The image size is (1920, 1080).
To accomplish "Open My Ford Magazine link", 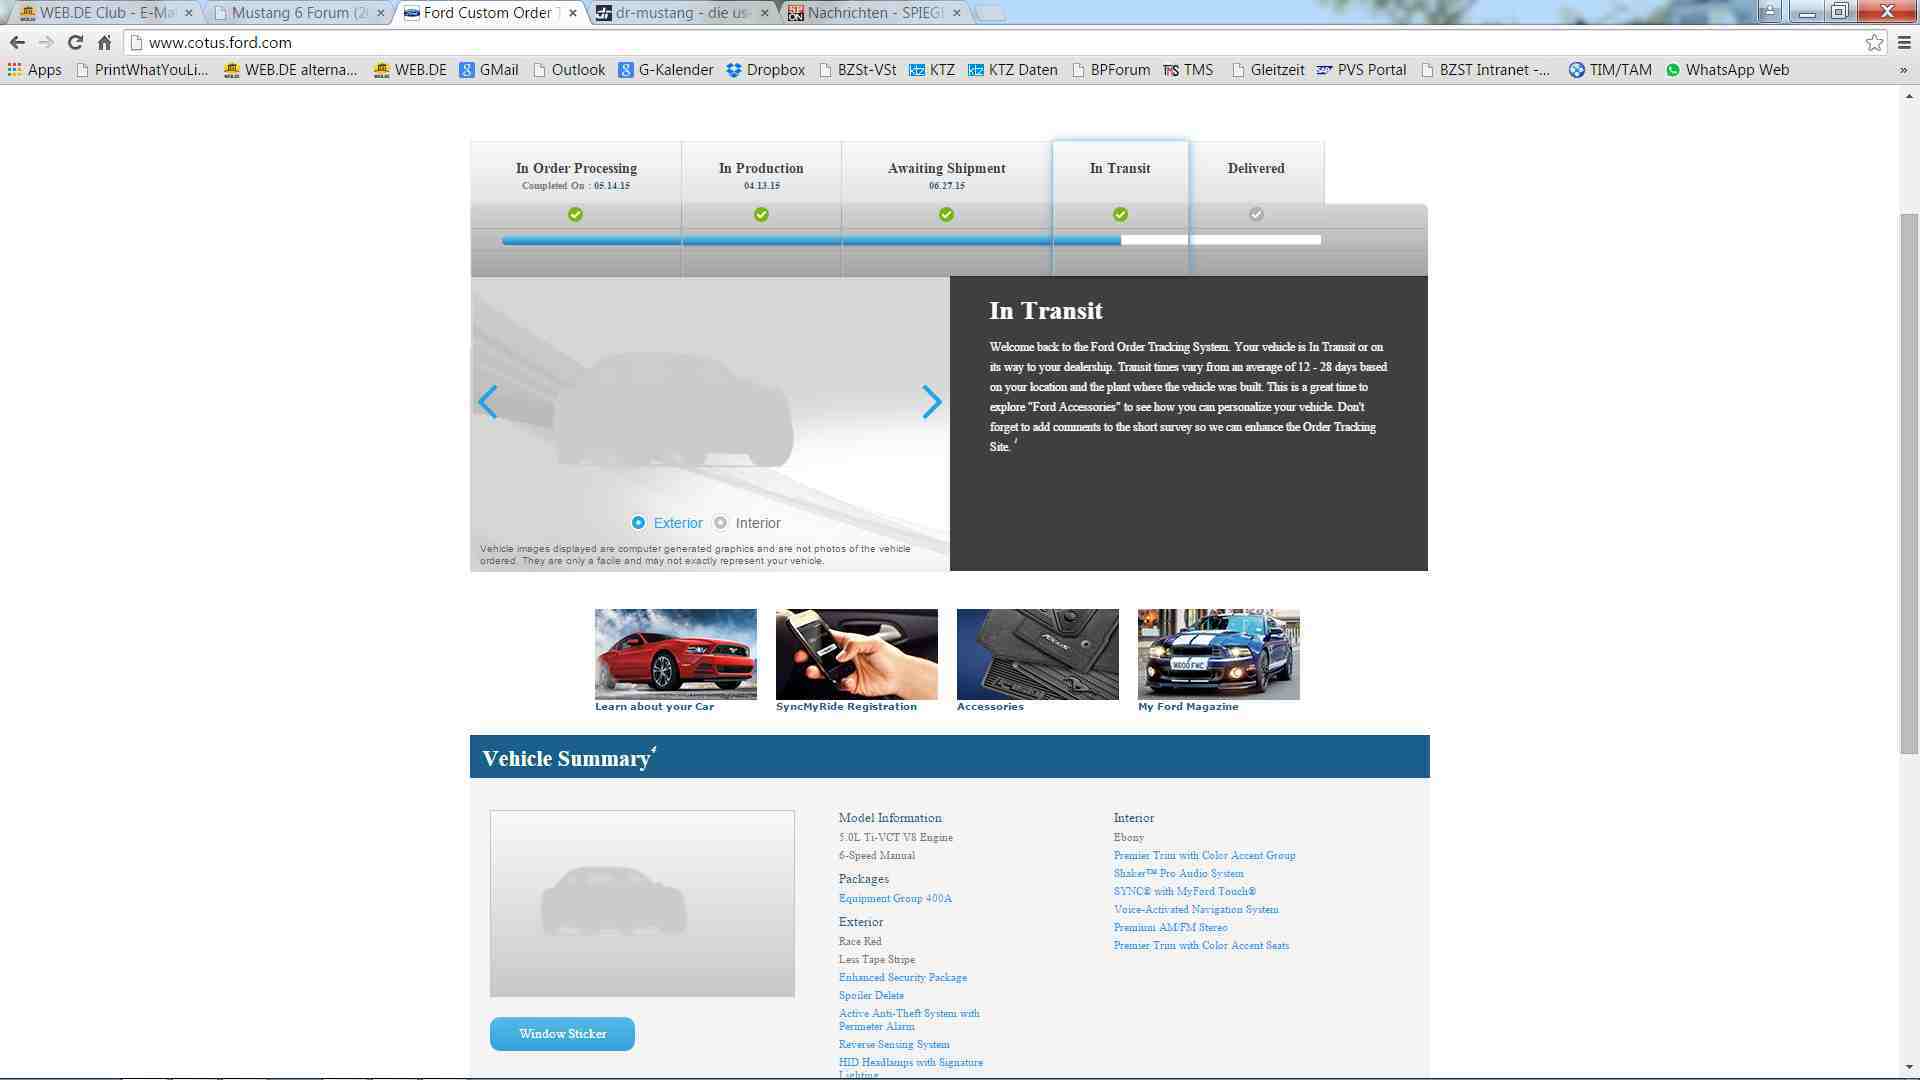I will click(1188, 707).
